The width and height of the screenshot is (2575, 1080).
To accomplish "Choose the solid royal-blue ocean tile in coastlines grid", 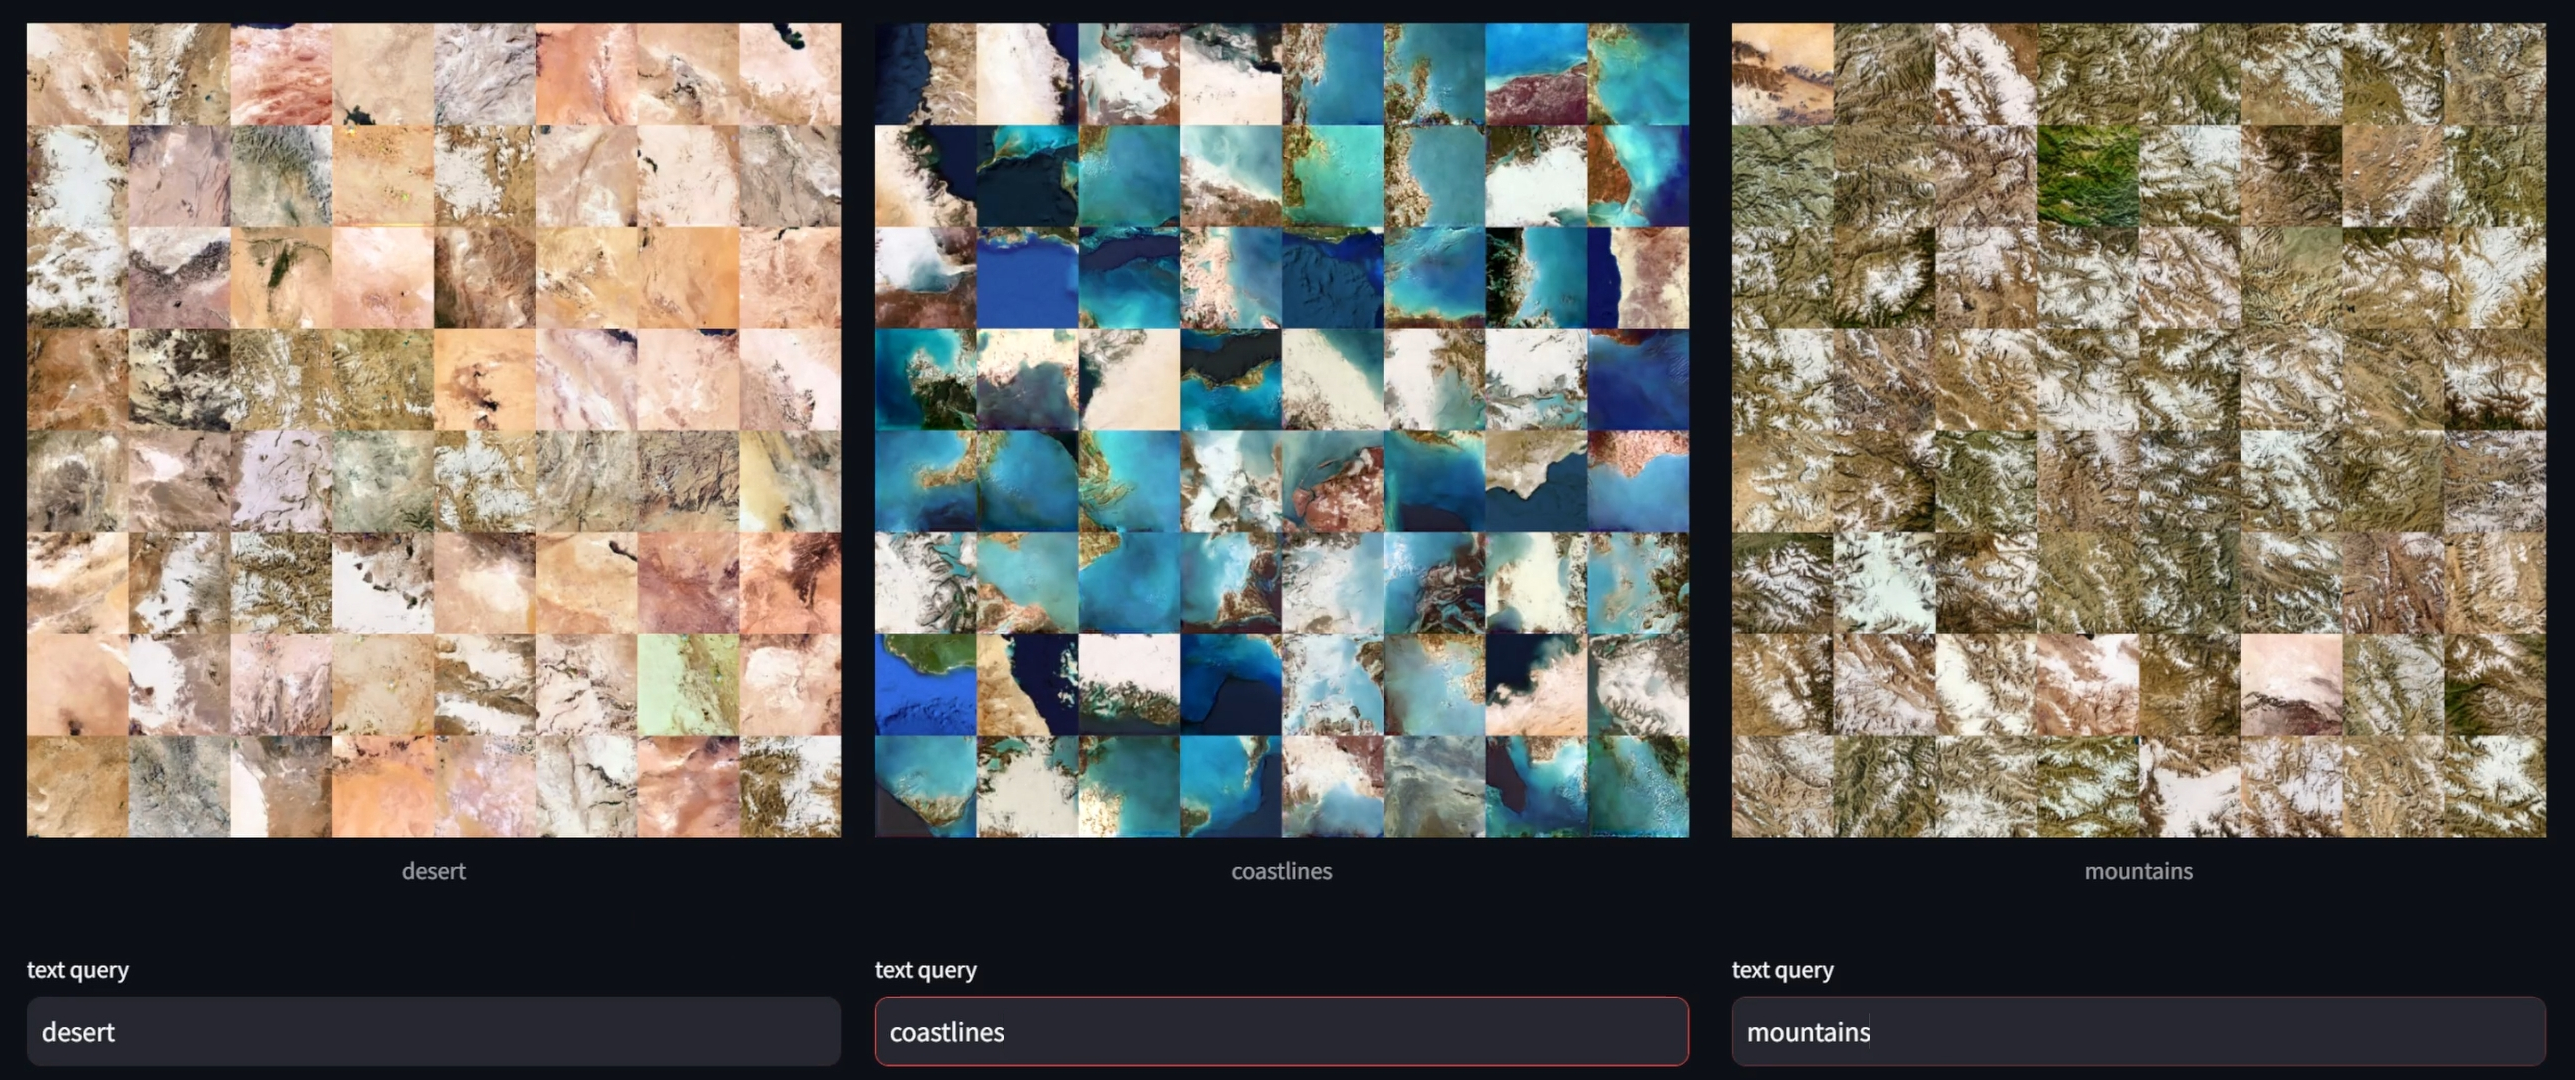I will point(1027,278).
